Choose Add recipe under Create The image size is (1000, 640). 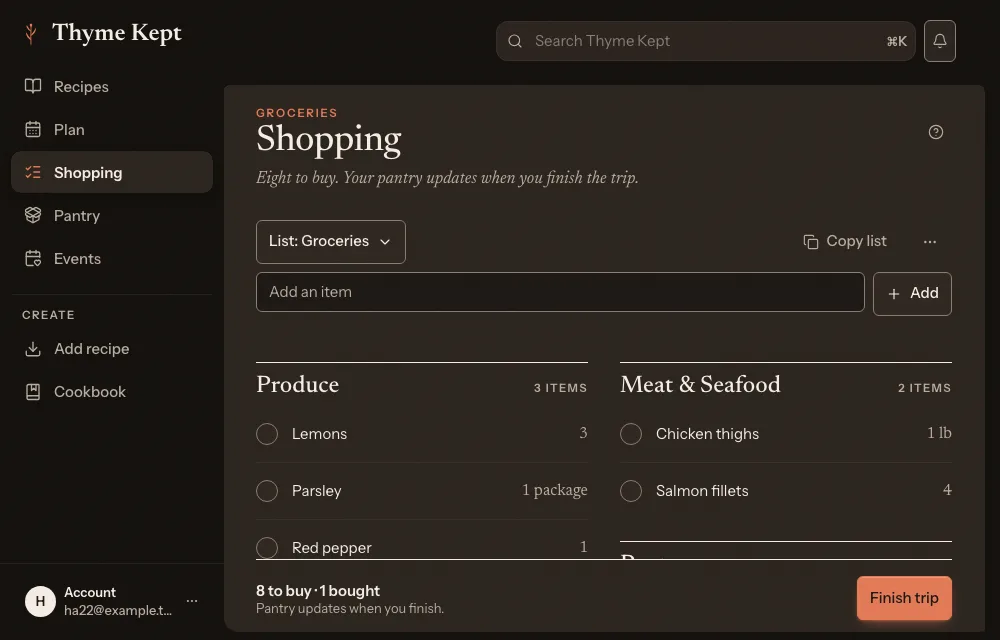pyautogui.click(x=112, y=349)
